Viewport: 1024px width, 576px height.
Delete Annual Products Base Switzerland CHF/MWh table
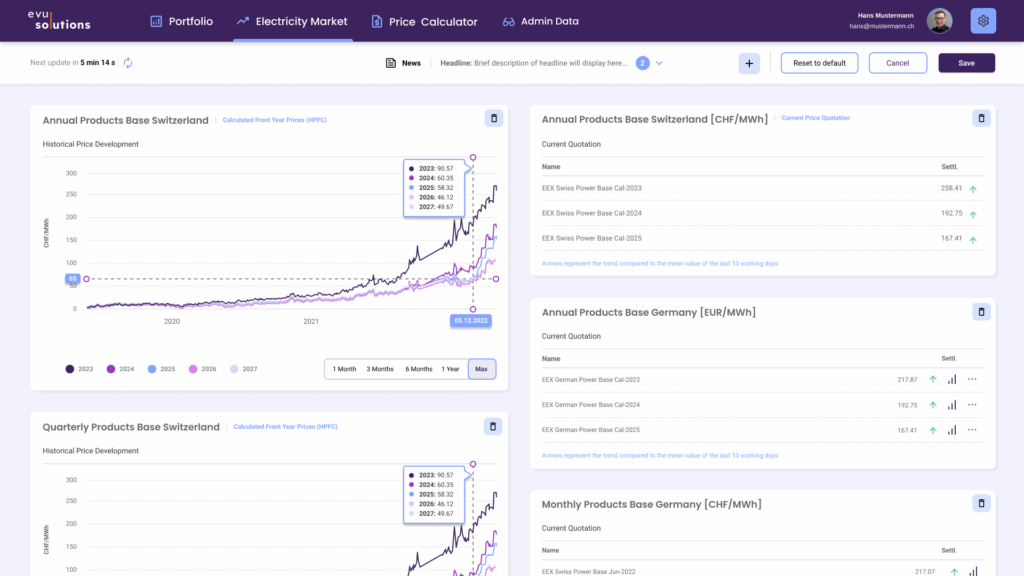[981, 118]
